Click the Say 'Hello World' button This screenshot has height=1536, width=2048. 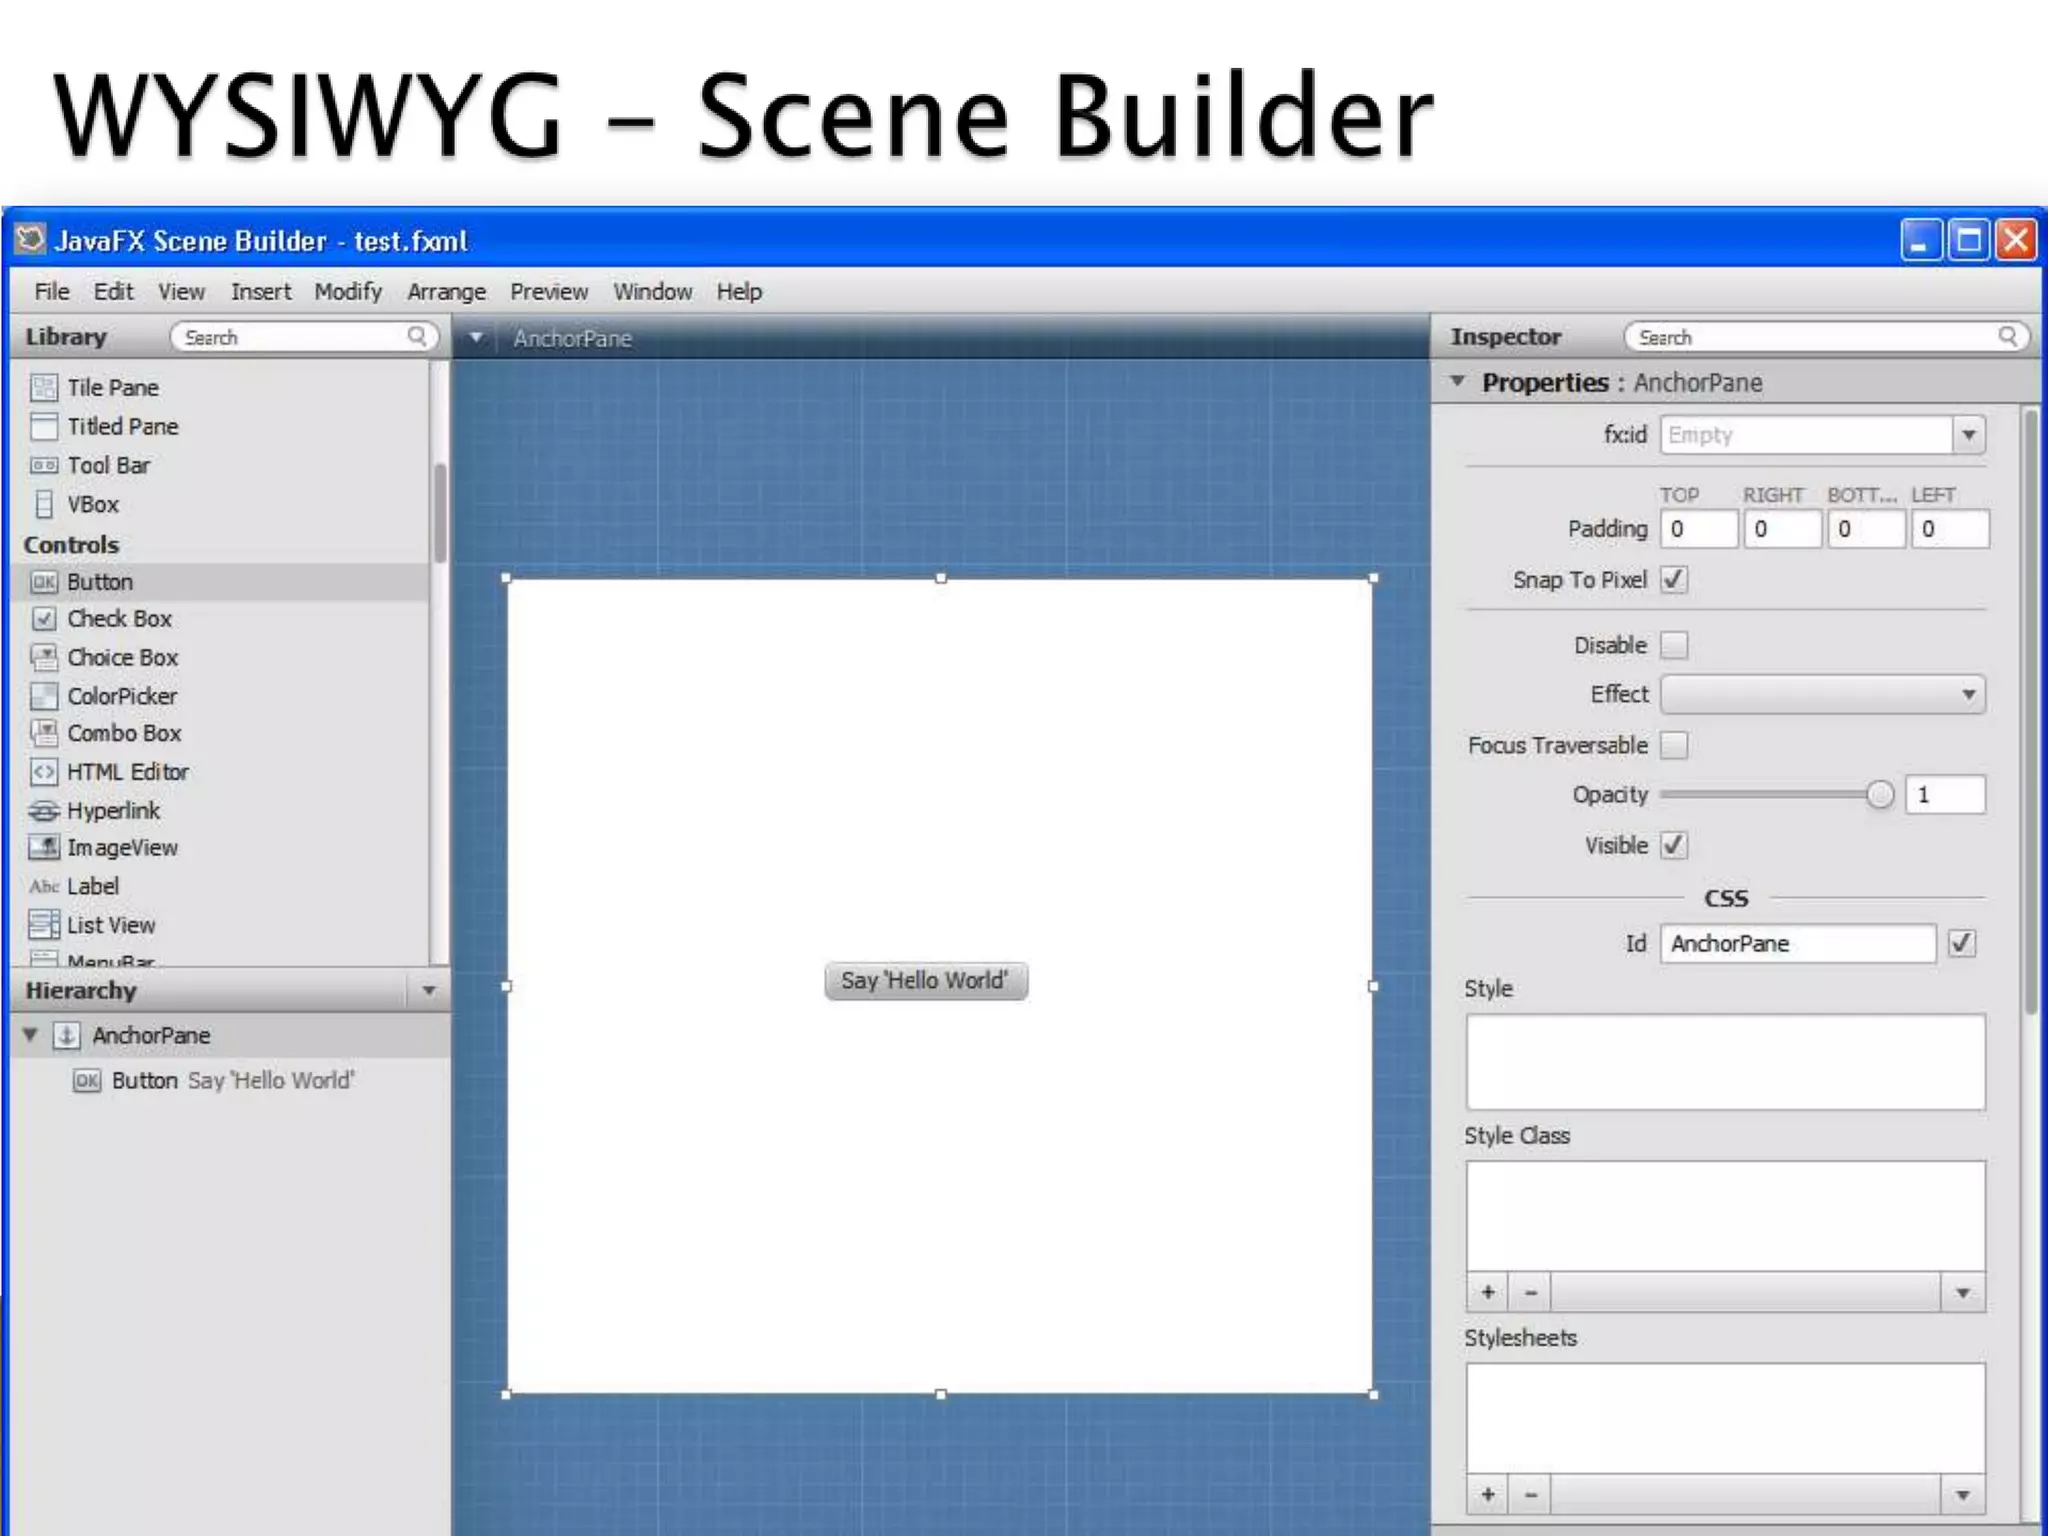pos(925,981)
